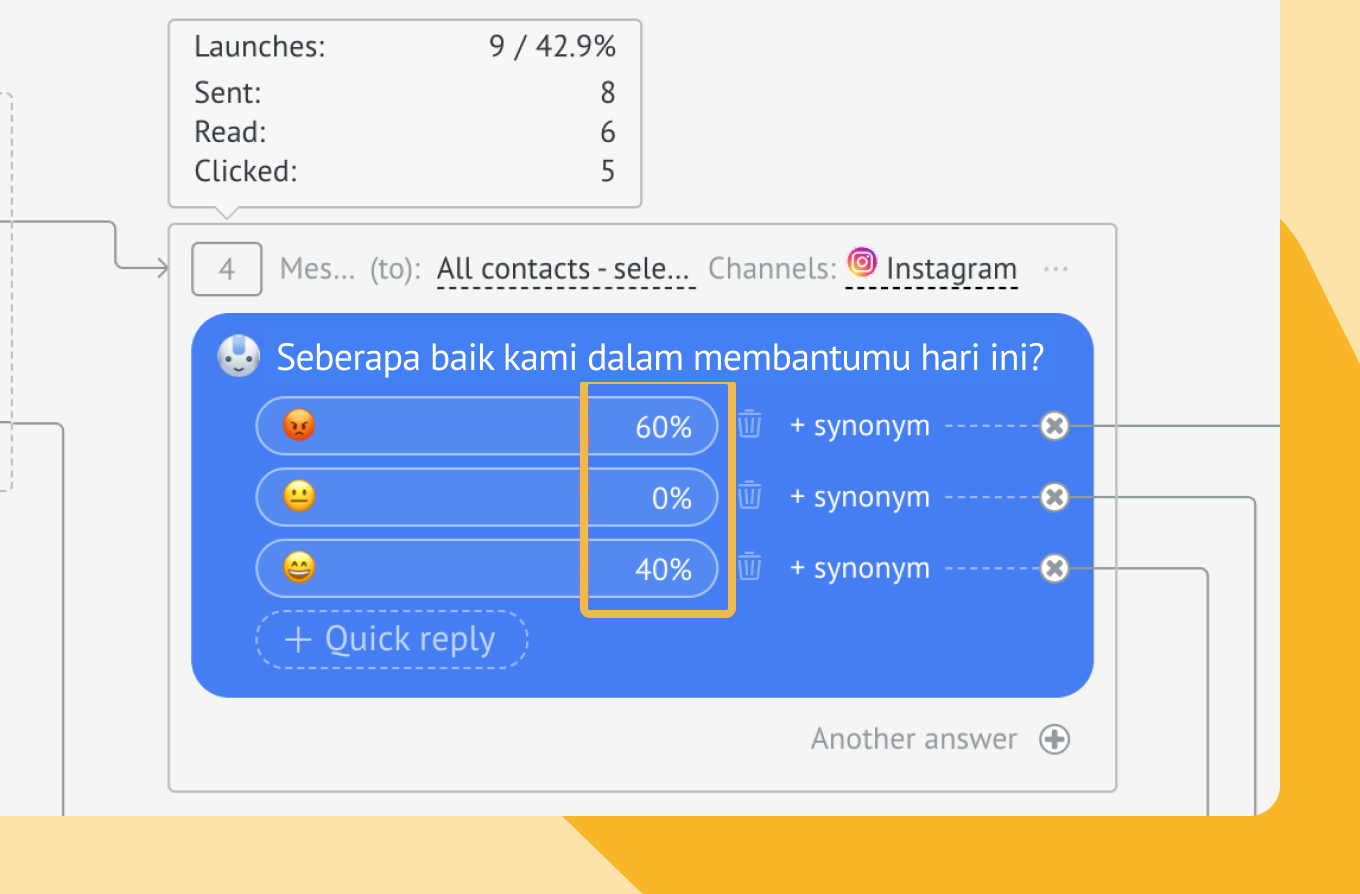Delete the grinning emoji quick reply
Image resolution: width=1360 pixels, height=894 pixels.
[750, 568]
